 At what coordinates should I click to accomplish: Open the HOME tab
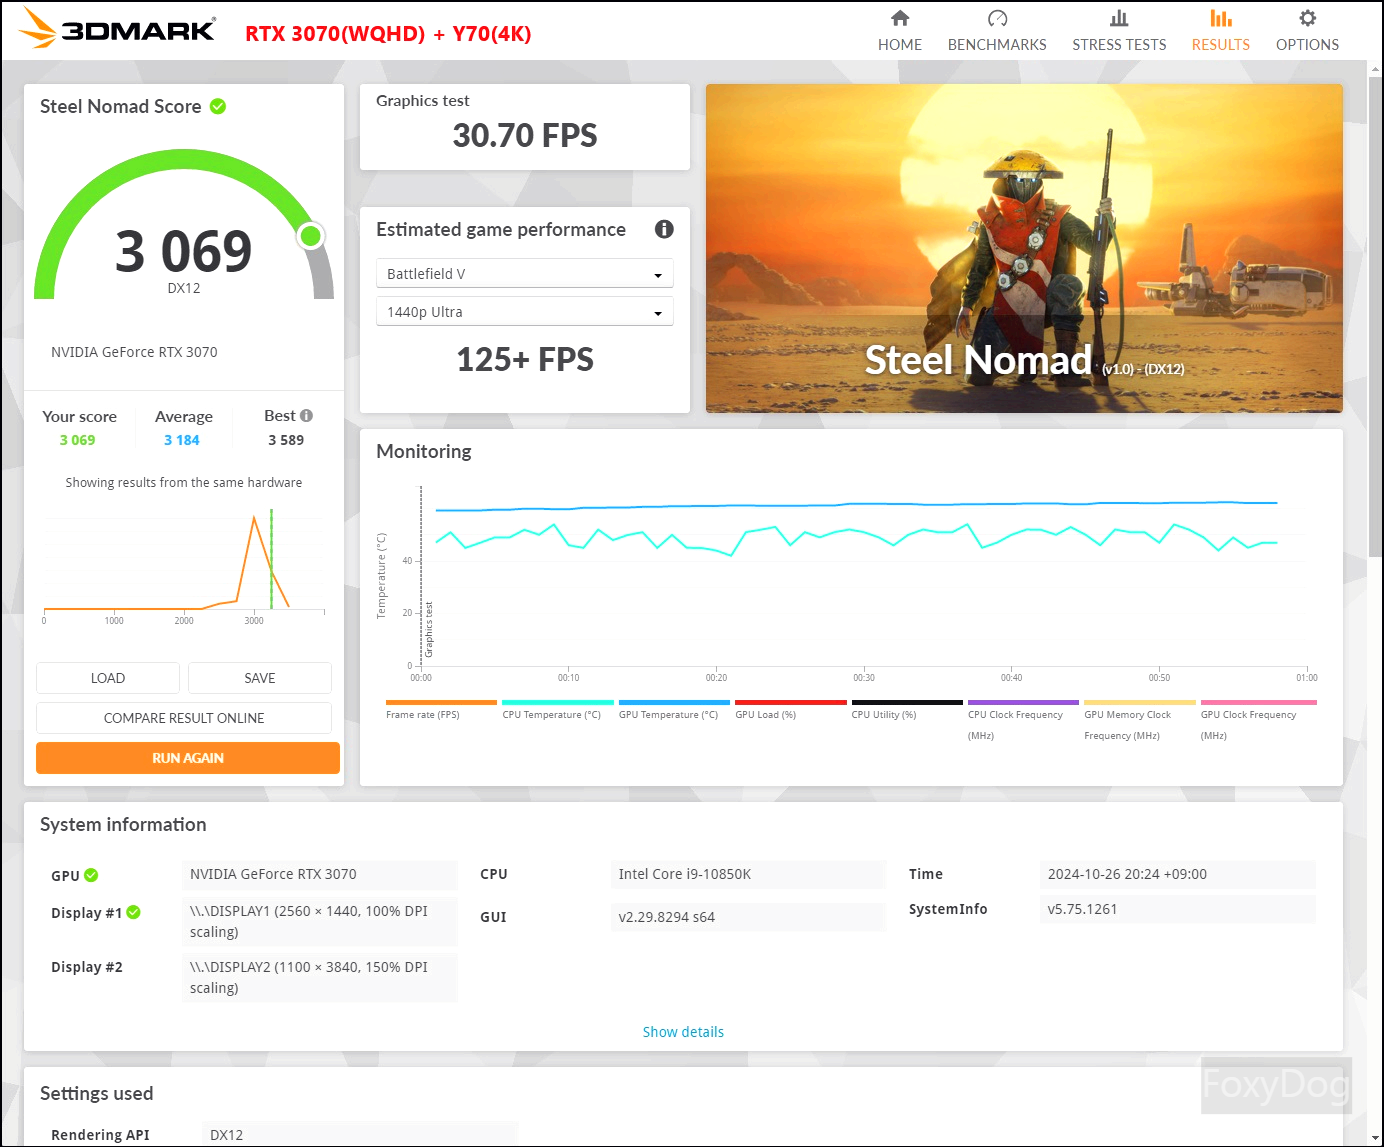point(900,32)
